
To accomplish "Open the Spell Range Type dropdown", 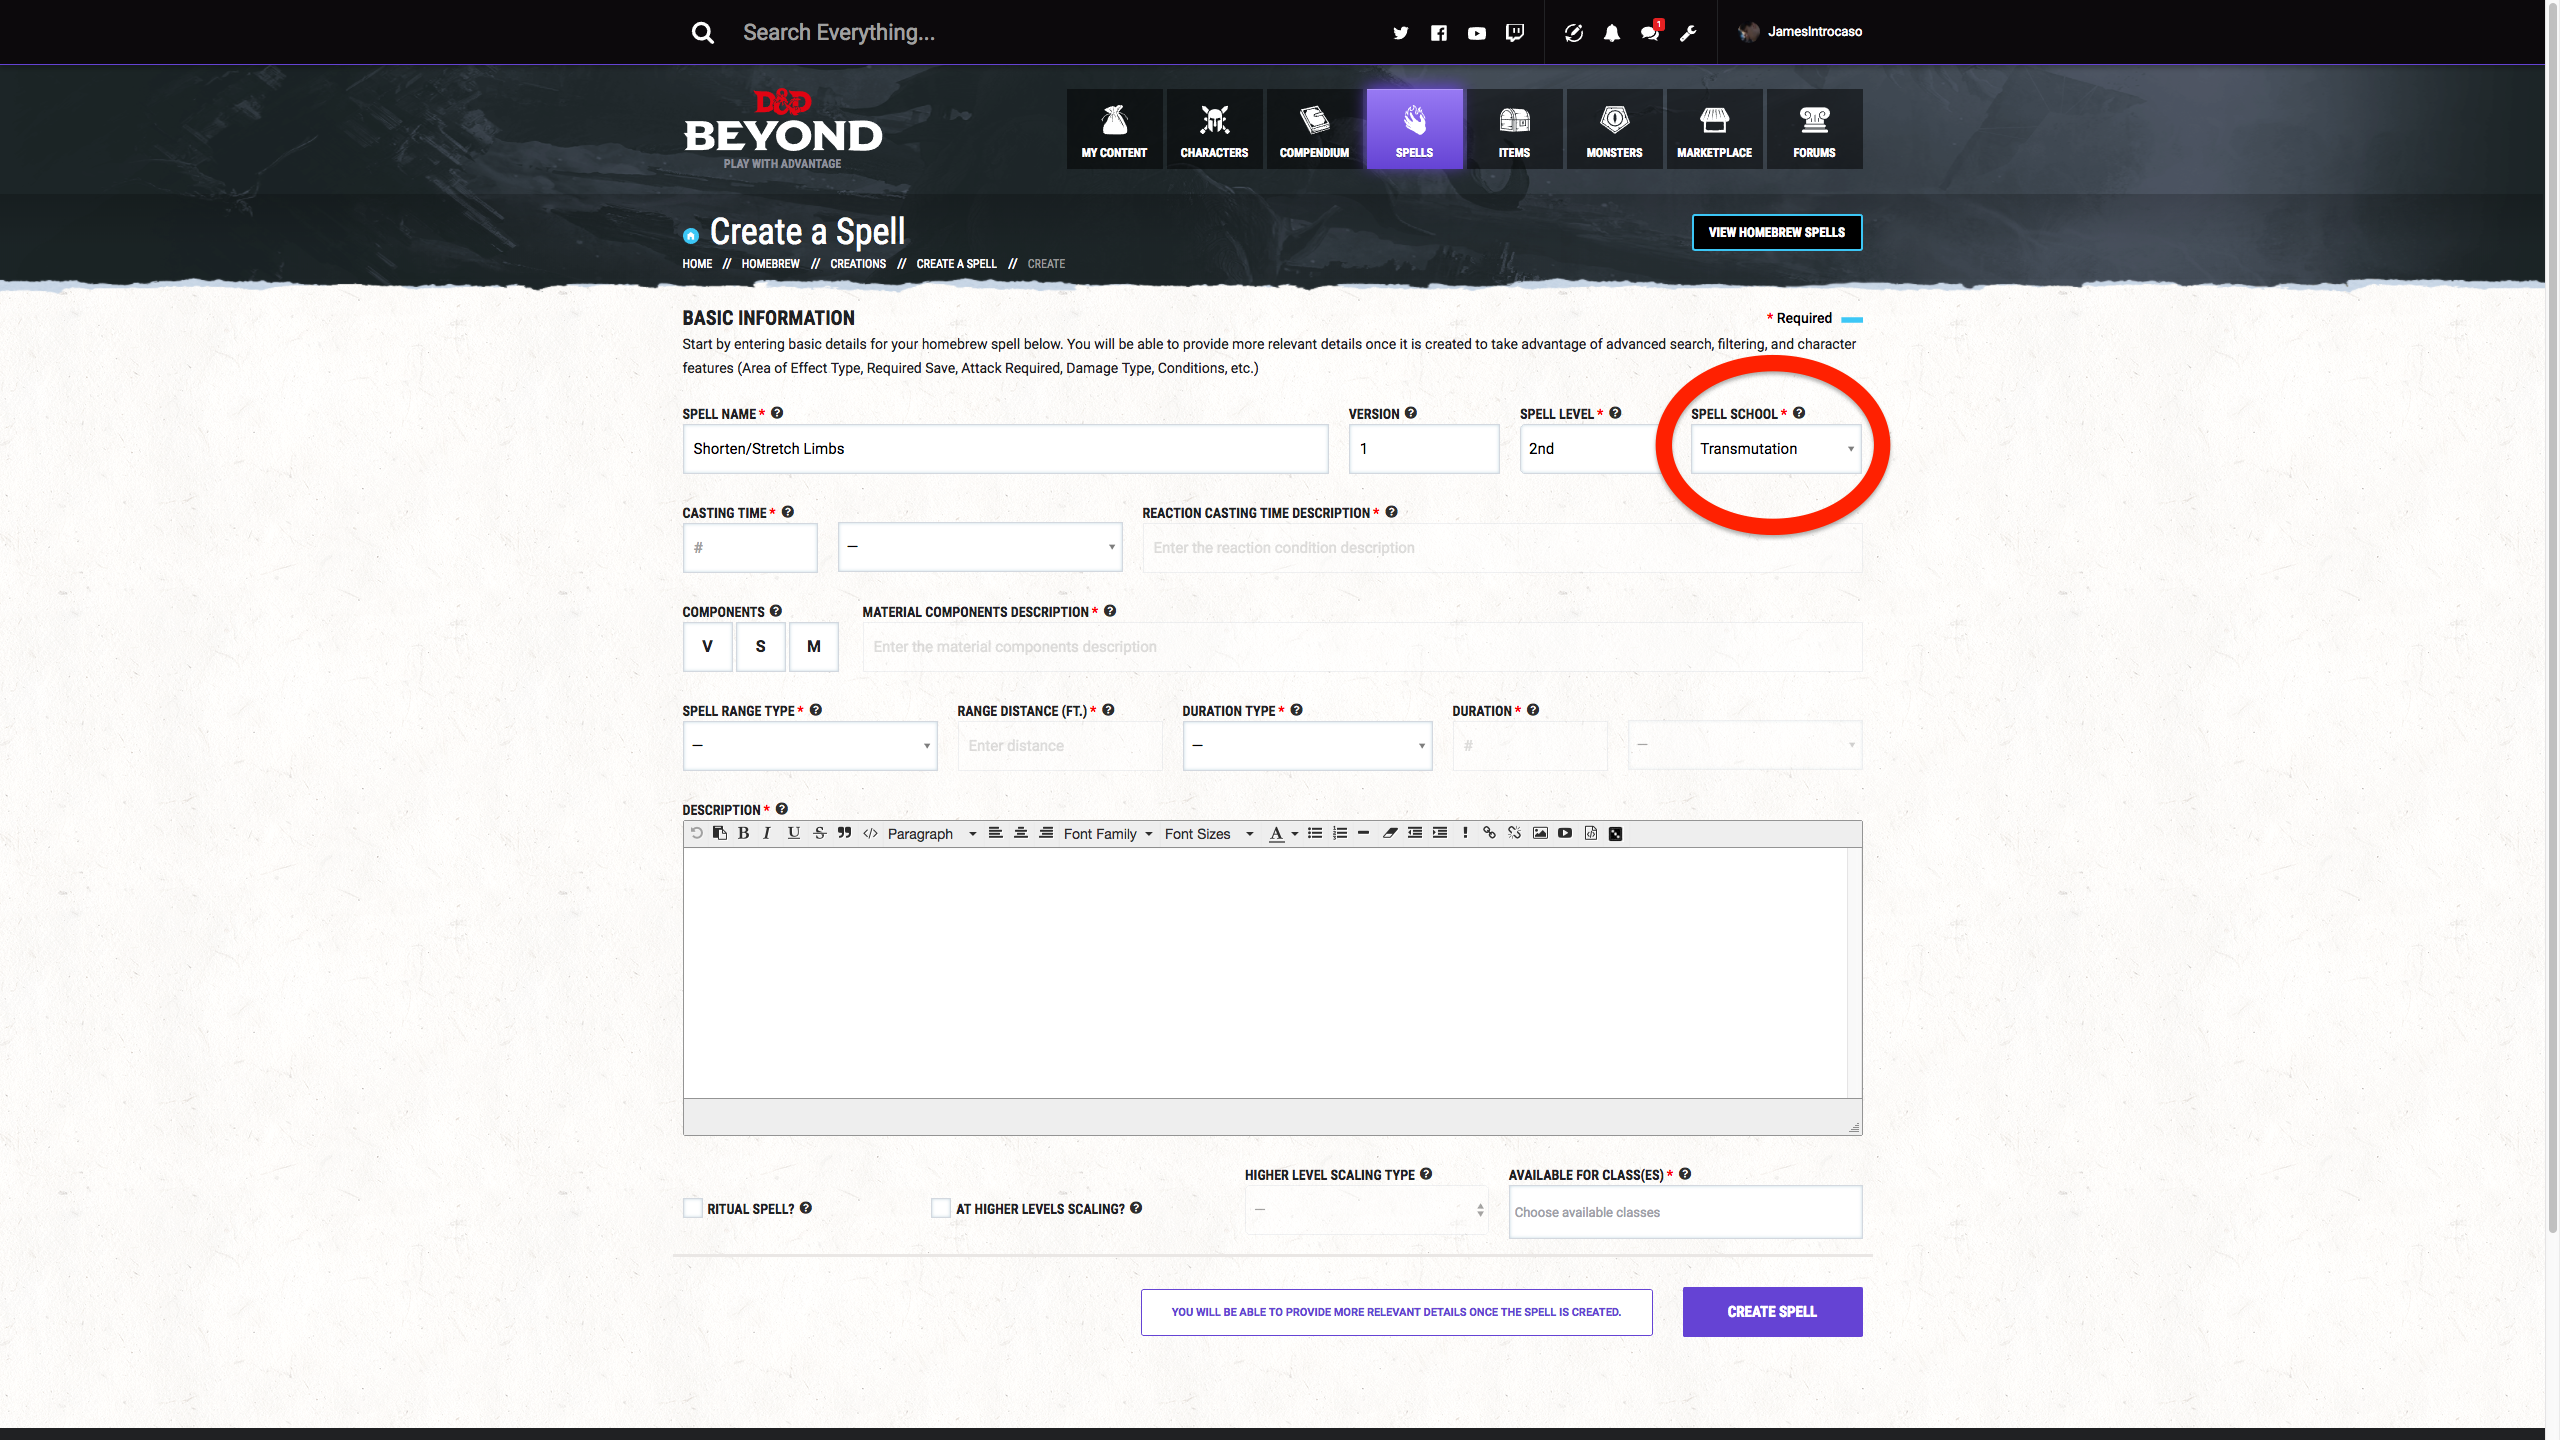I will (810, 746).
